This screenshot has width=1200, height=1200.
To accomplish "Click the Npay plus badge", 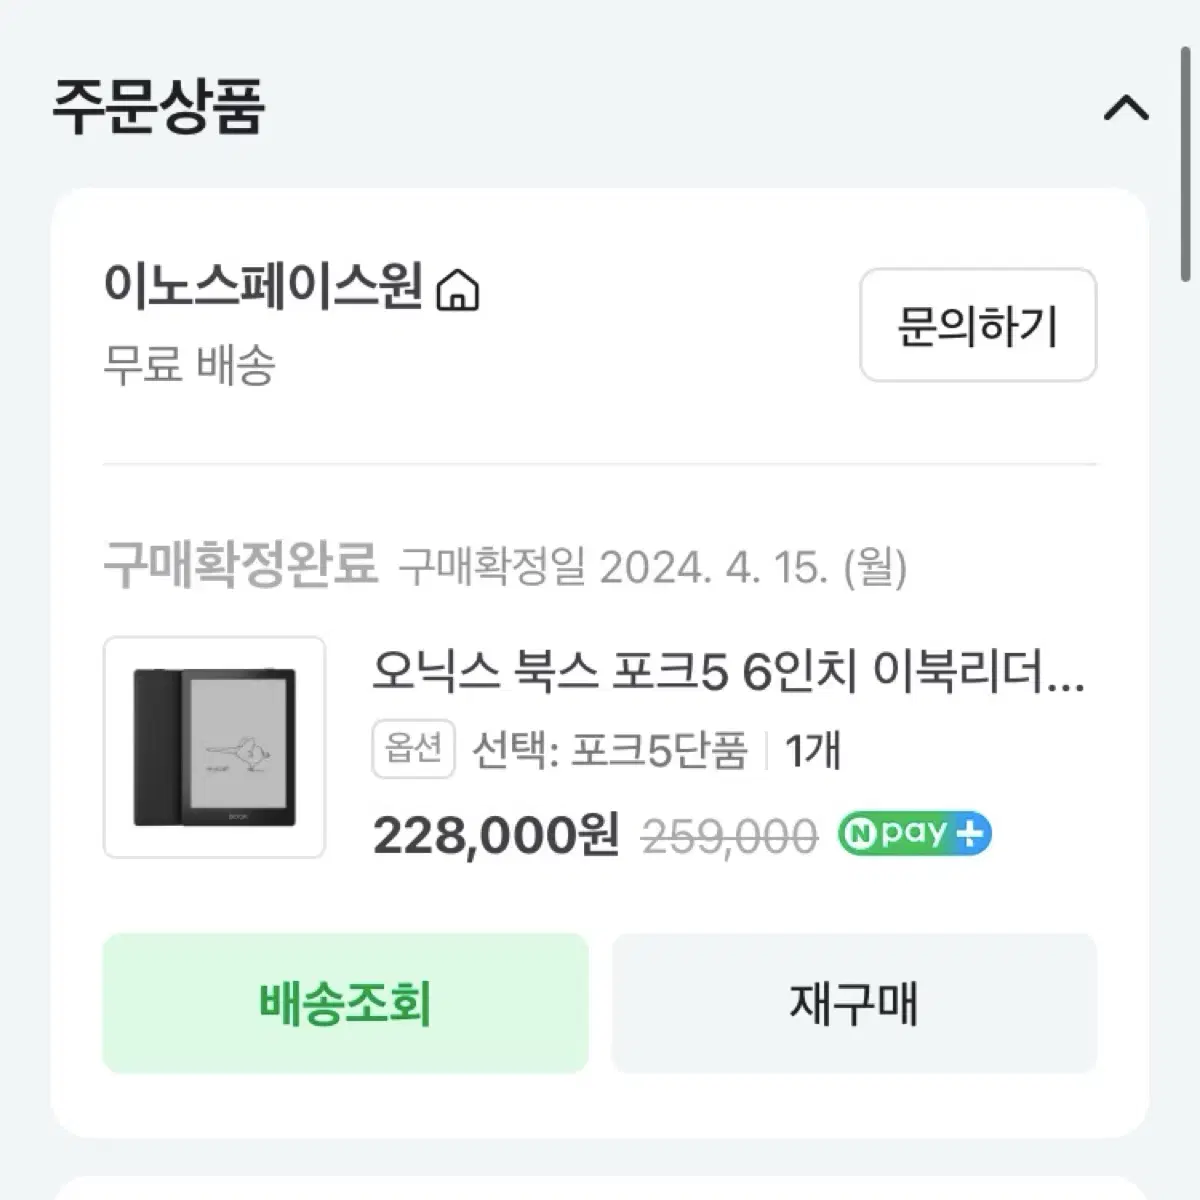I will click(915, 833).
